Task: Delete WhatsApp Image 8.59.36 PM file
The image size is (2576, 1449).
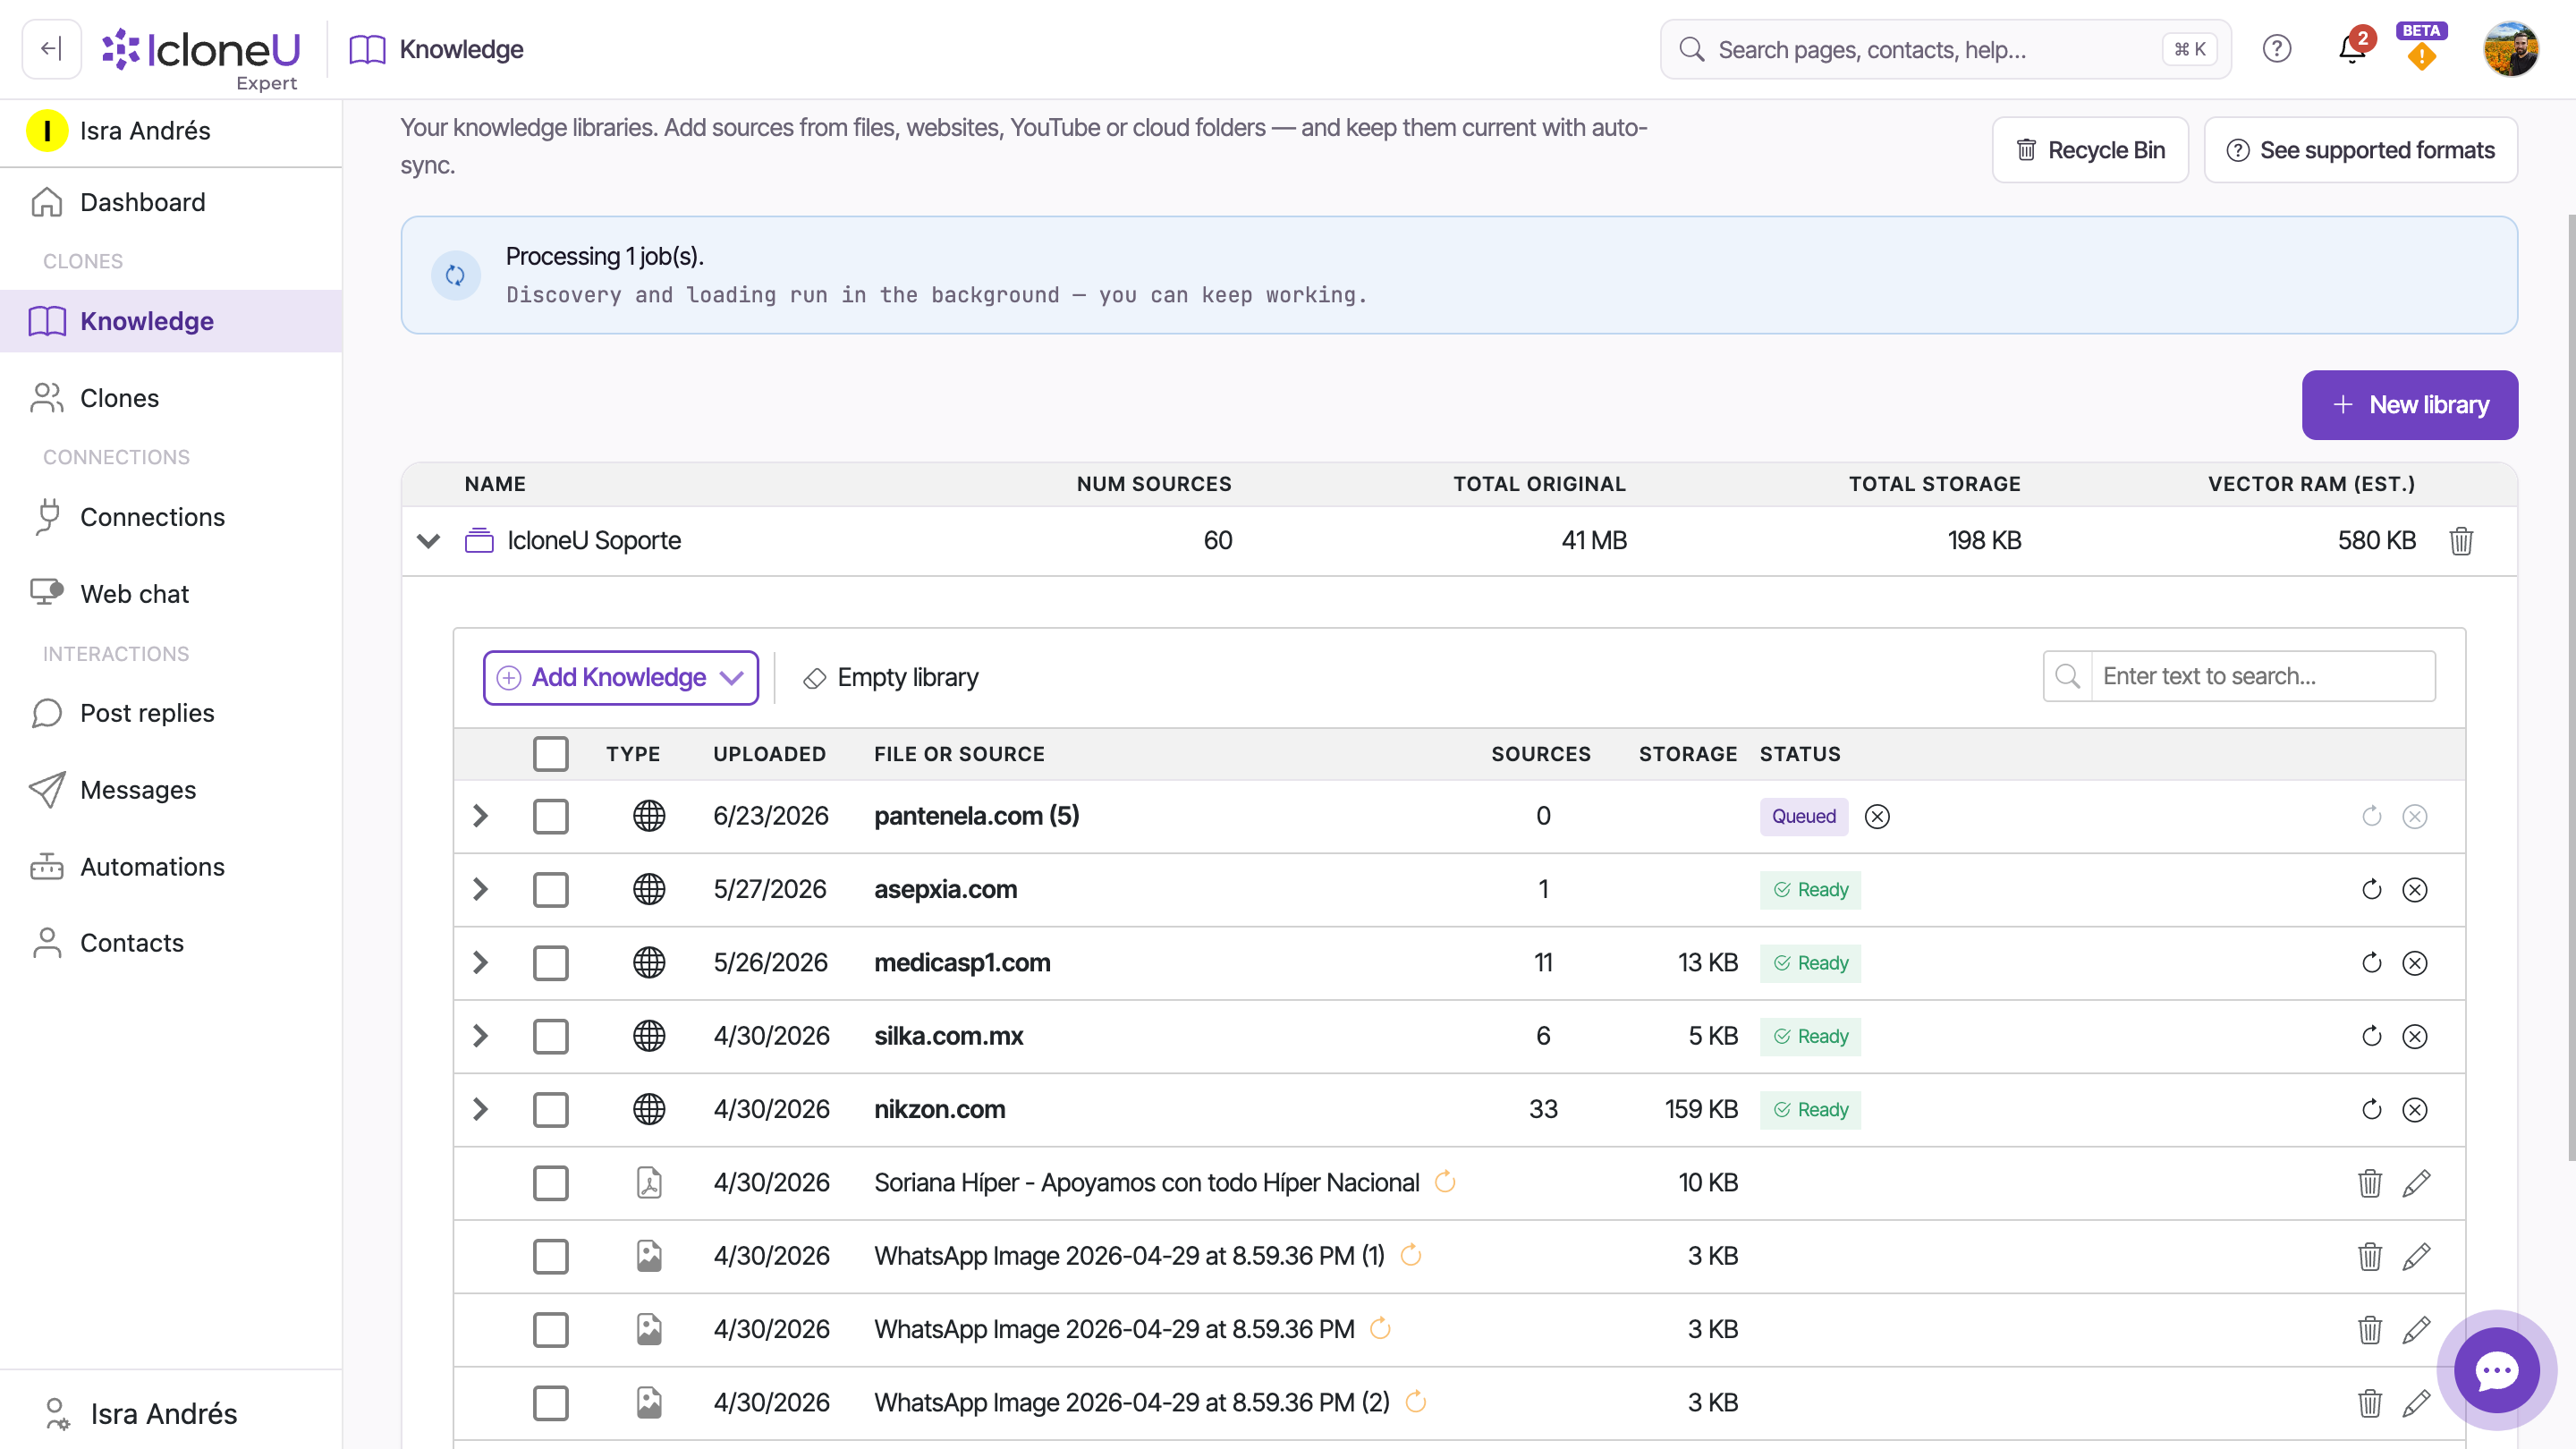Action: [2369, 1330]
